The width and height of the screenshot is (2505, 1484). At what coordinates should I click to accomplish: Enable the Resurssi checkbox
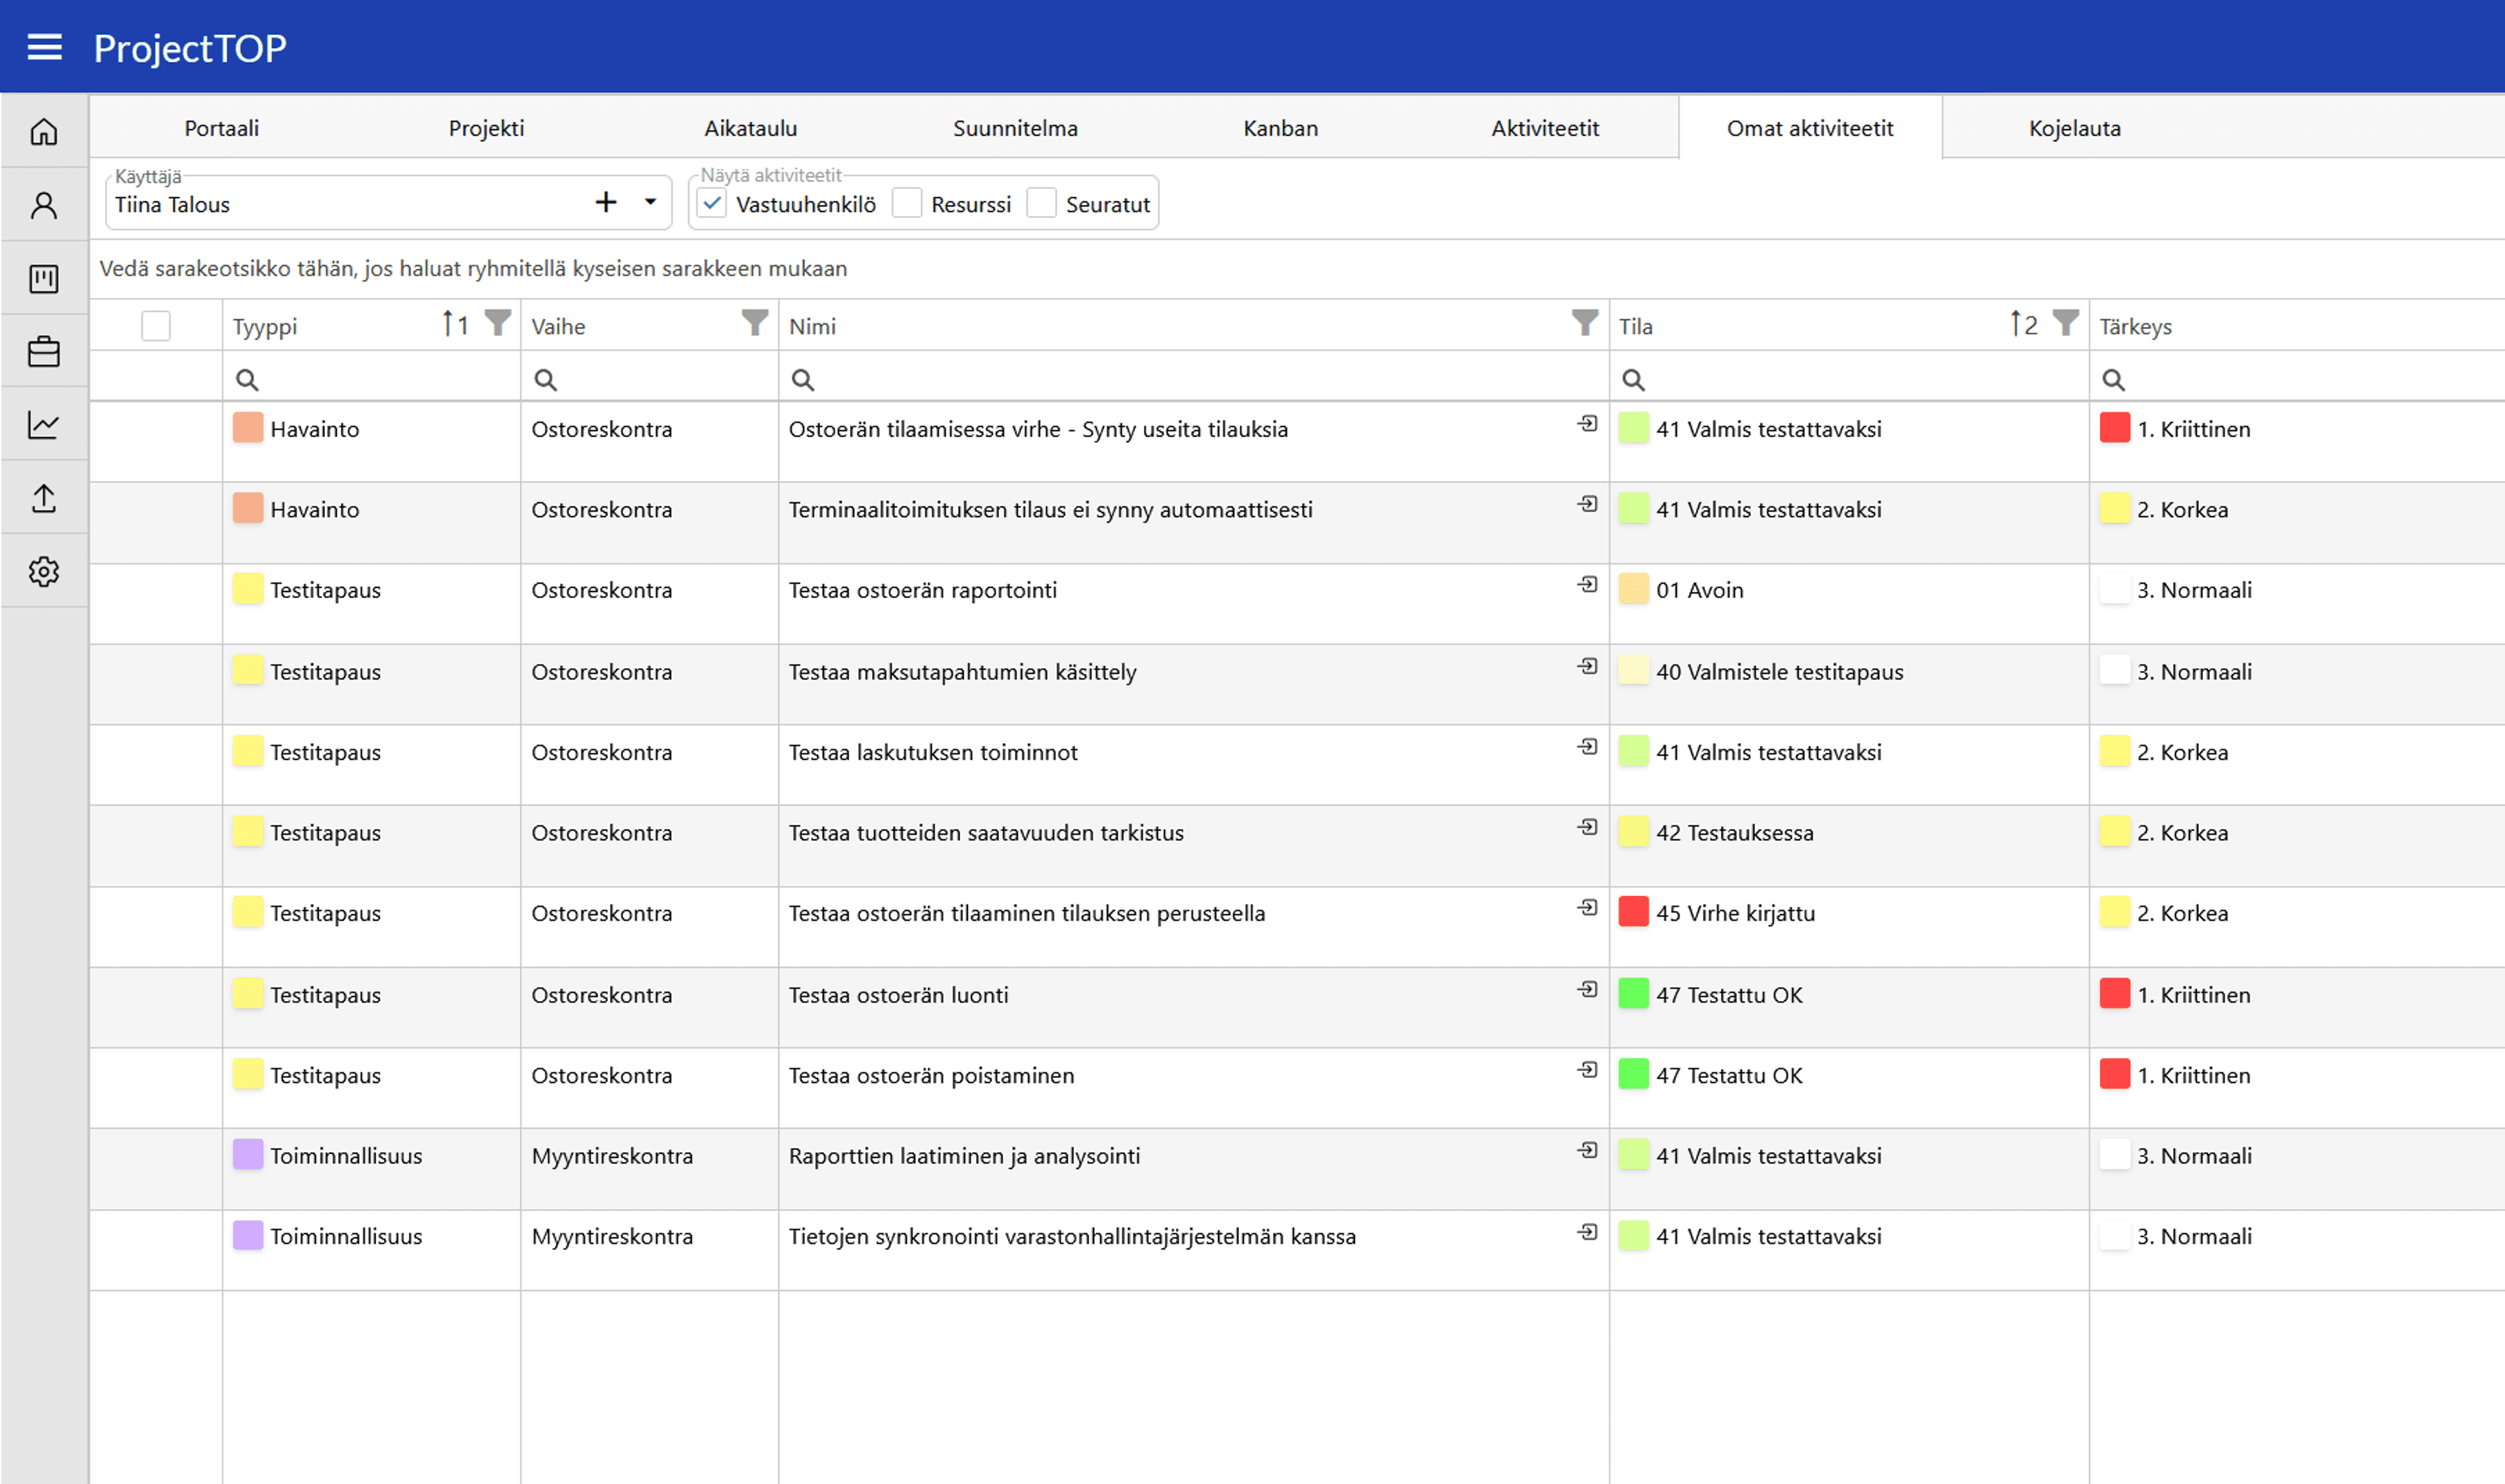(x=907, y=204)
